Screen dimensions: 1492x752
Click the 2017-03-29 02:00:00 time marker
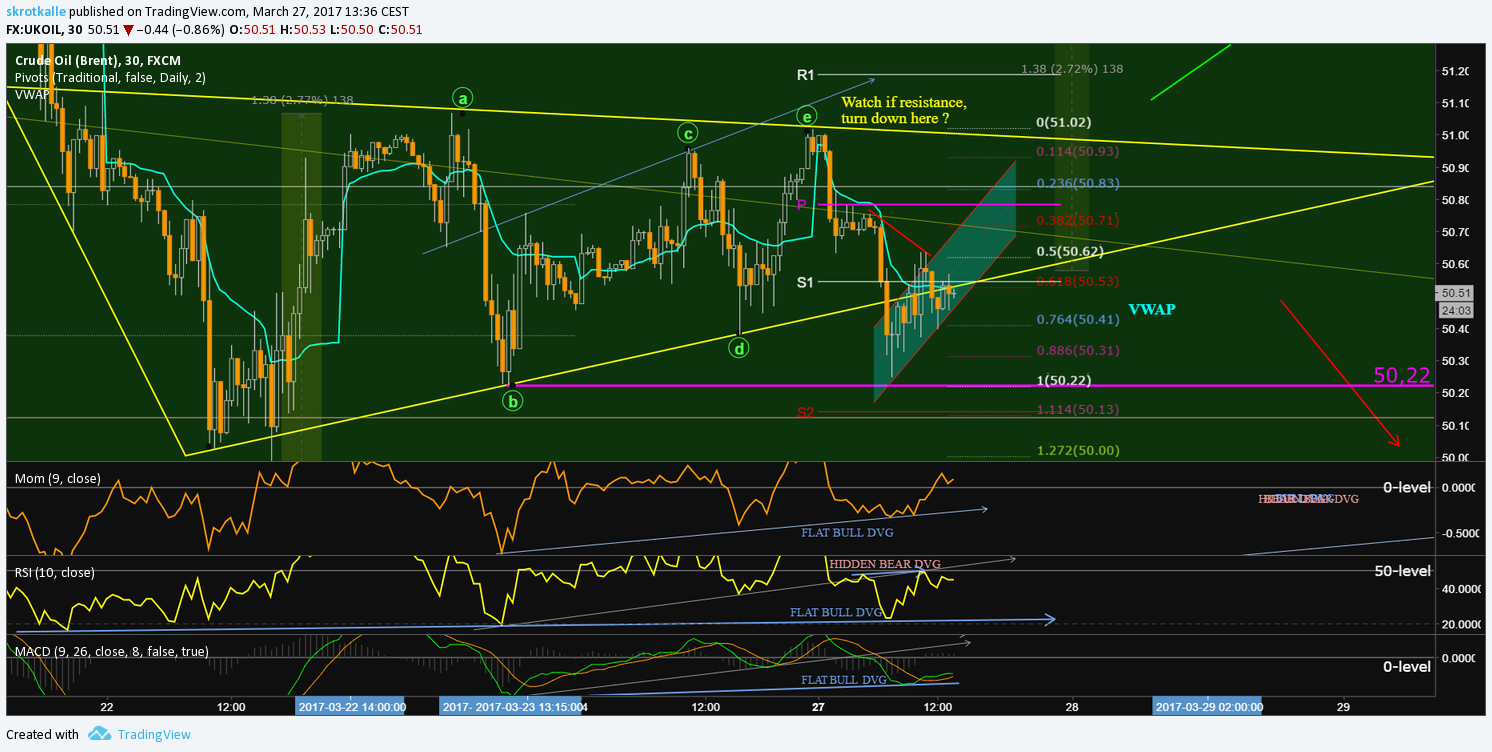[1208, 707]
